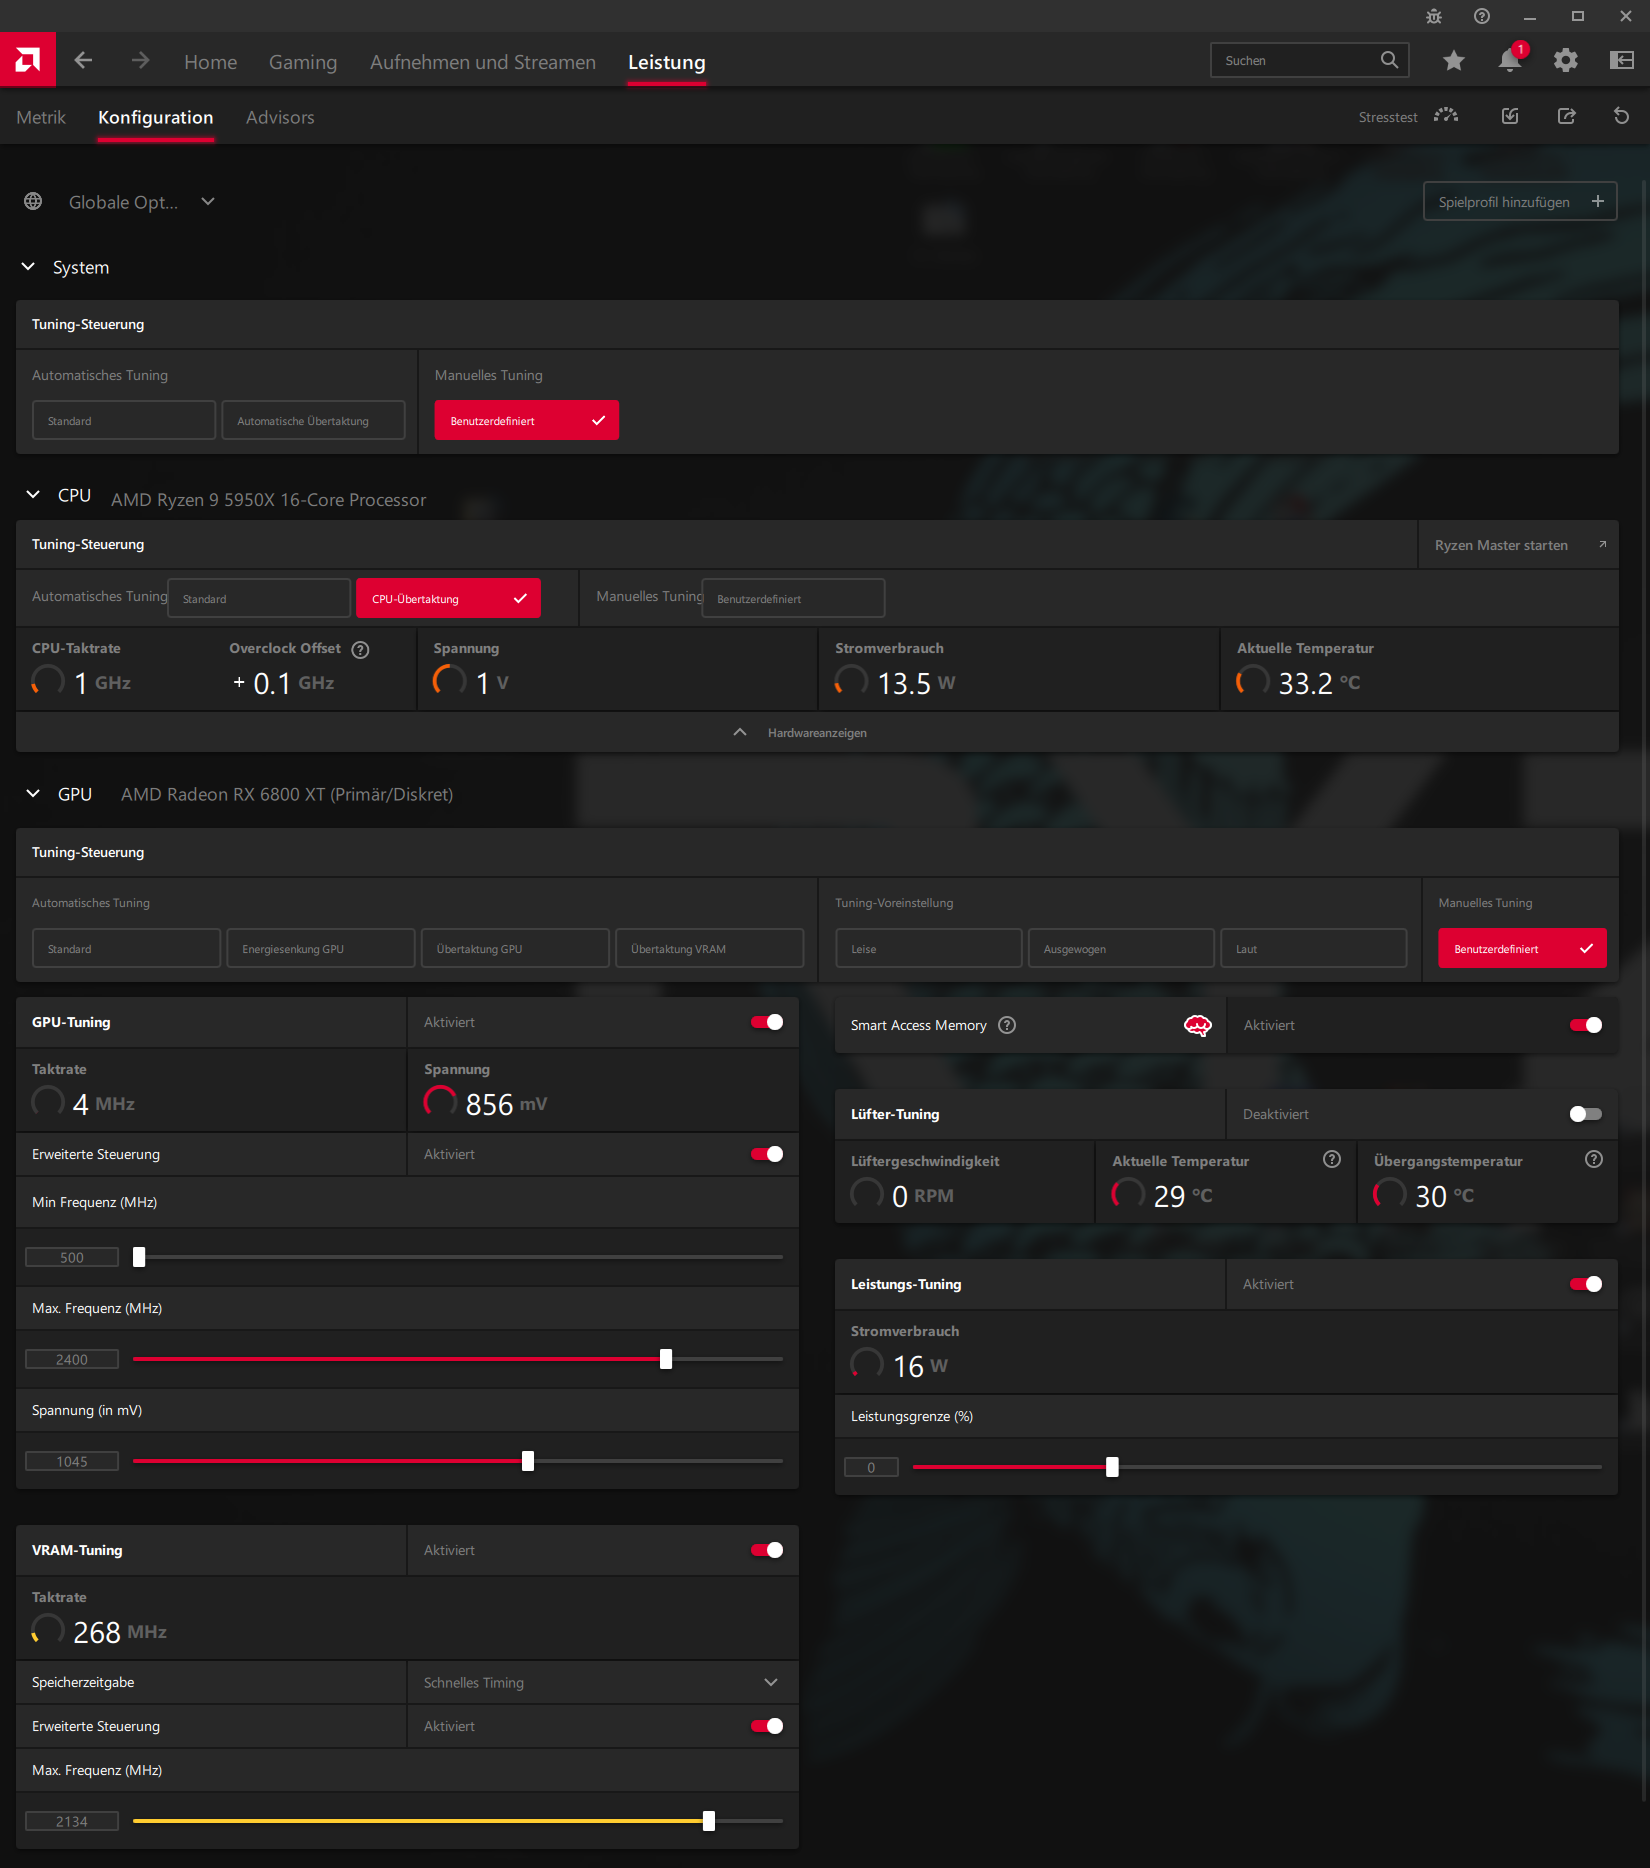Switch to the Advisors subtab
Viewport: 1650px width, 1868px height.
click(x=280, y=118)
